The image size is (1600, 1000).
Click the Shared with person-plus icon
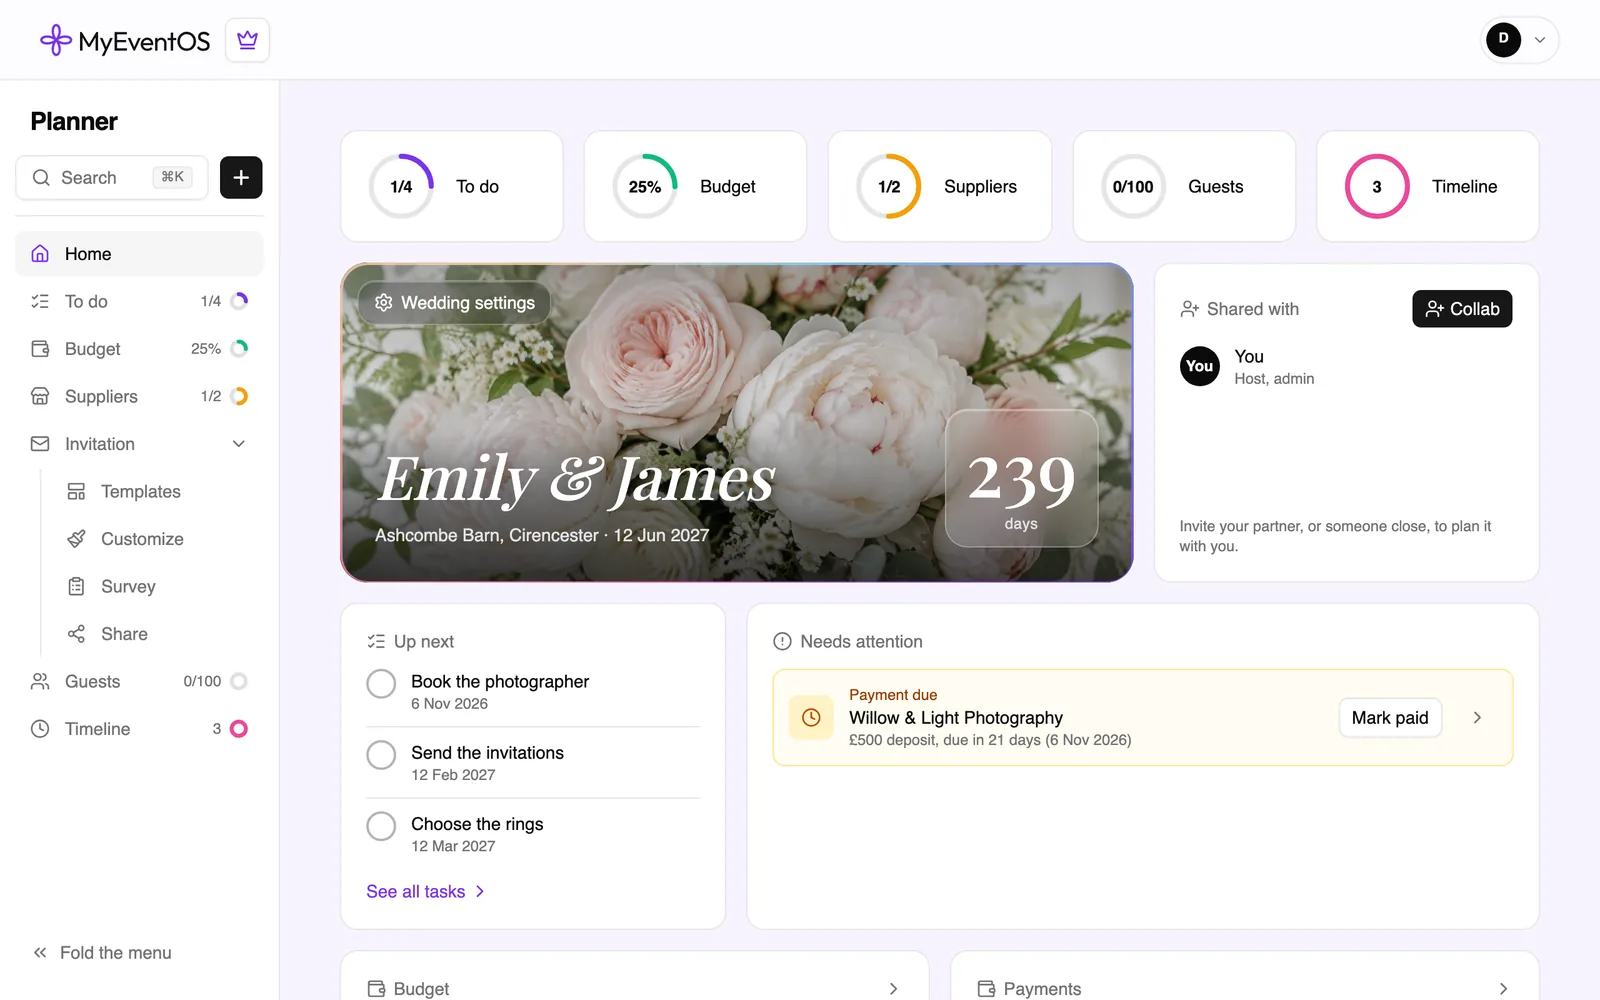coord(1189,309)
